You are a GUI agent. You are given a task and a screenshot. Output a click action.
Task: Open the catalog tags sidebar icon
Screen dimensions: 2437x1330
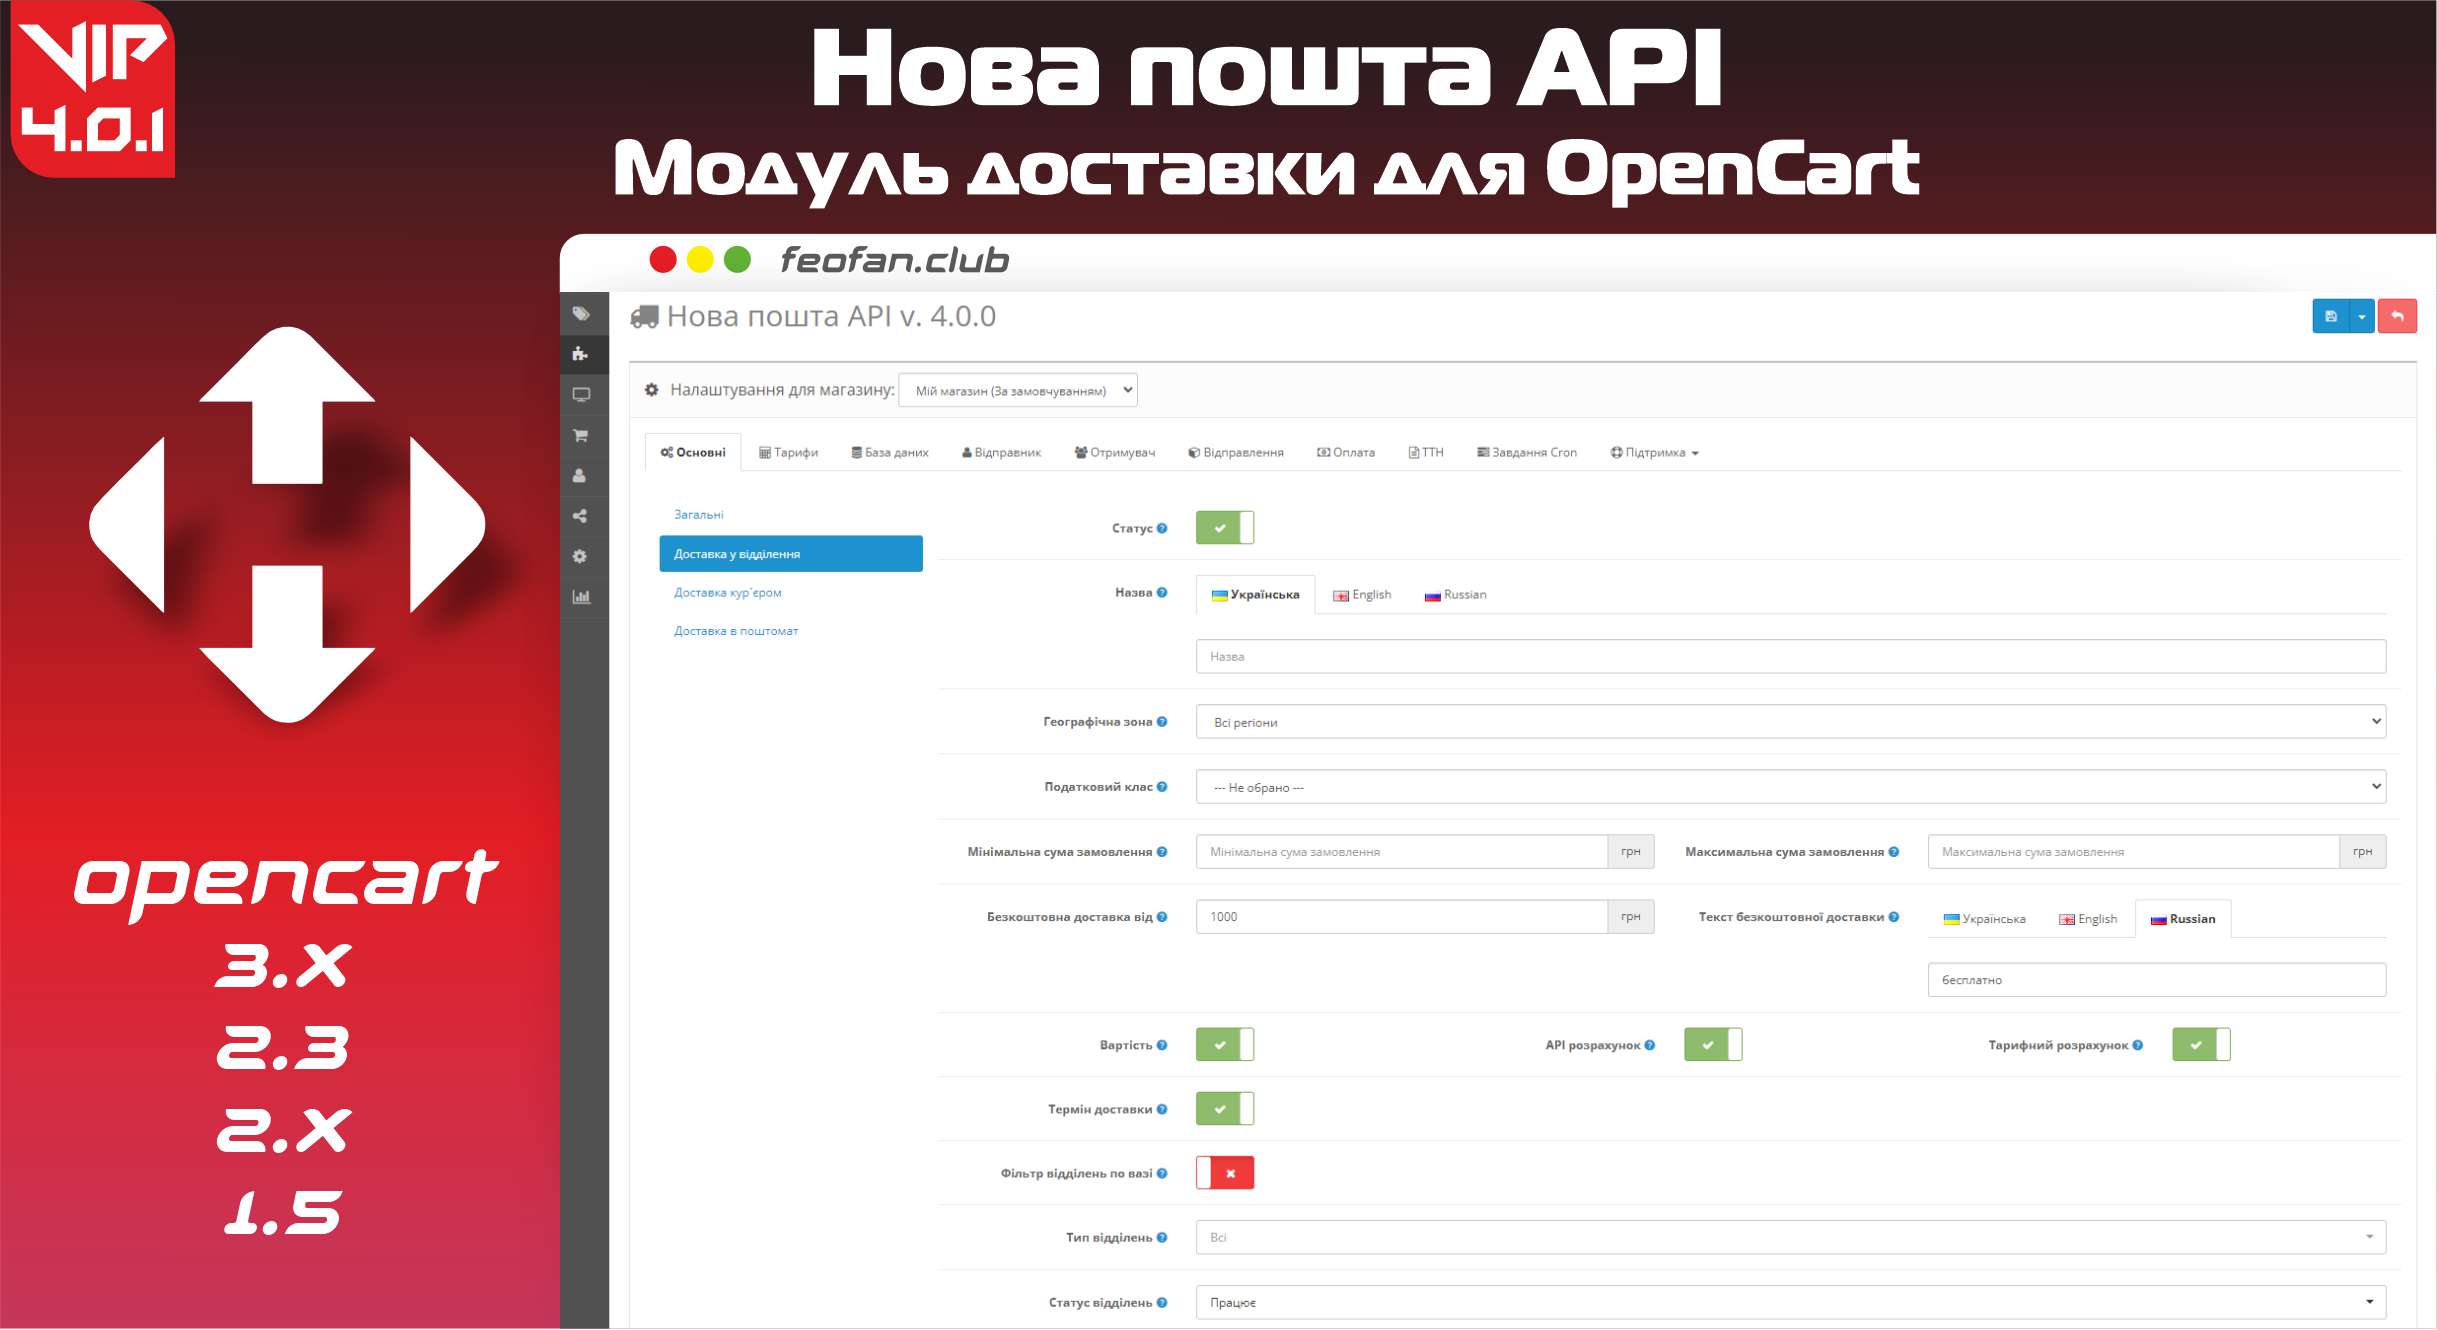(x=581, y=314)
